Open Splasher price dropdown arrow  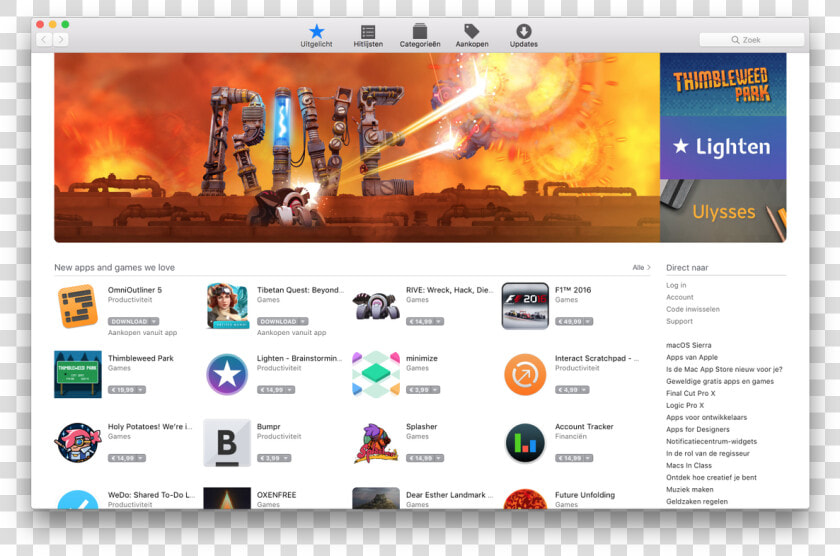click(439, 459)
